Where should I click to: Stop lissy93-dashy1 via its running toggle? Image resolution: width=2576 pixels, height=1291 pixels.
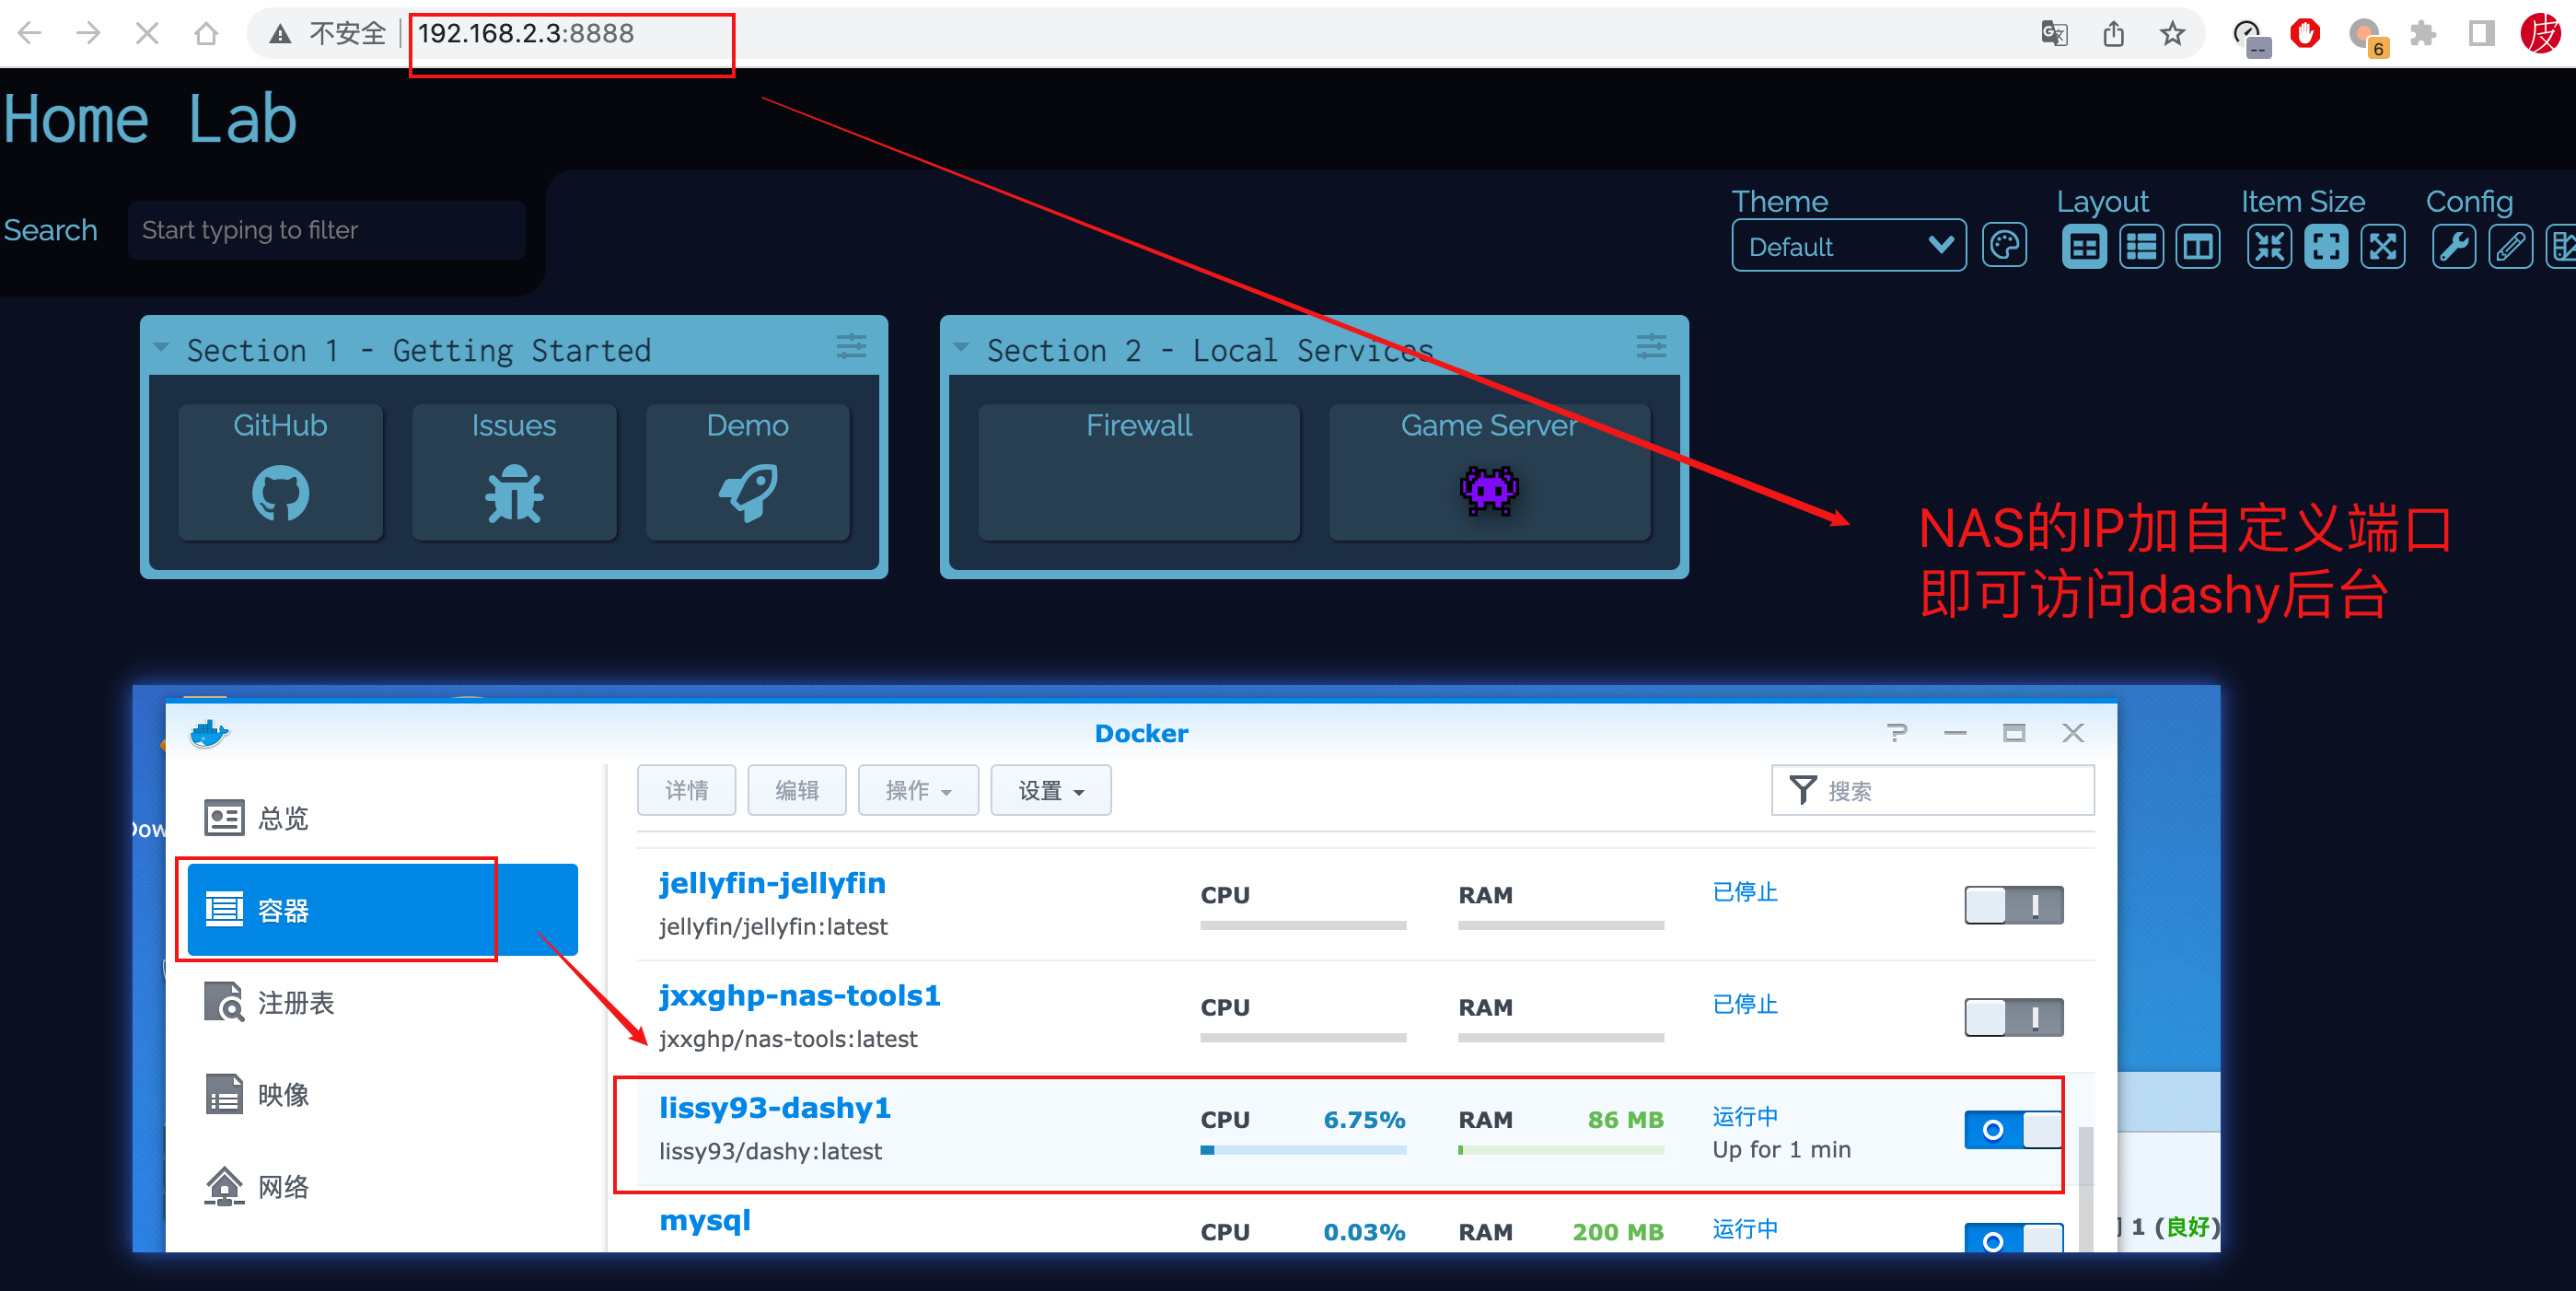tap(2013, 1130)
